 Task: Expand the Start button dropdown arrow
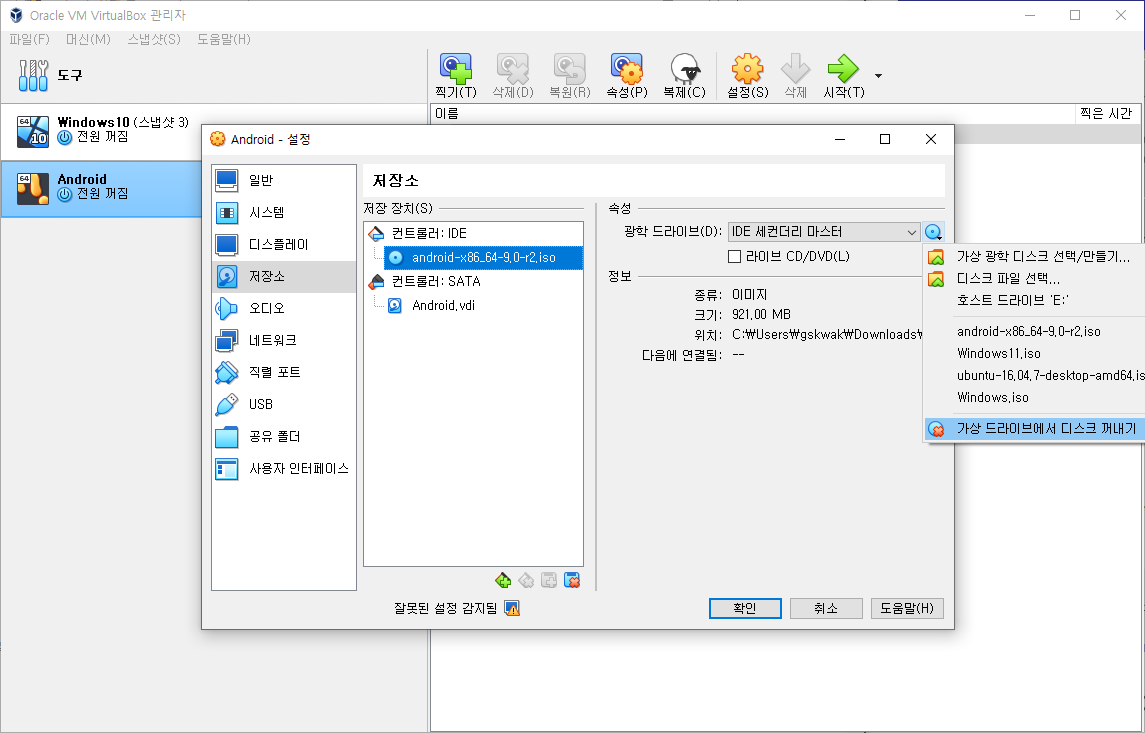878,76
